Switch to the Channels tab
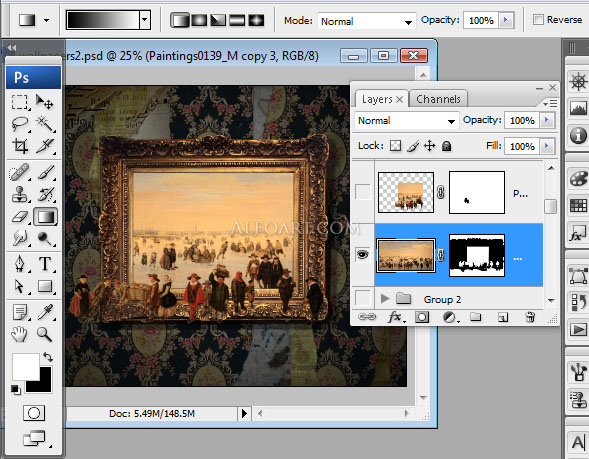The width and height of the screenshot is (589, 459). pyautogui.click(x=438, y=99)
